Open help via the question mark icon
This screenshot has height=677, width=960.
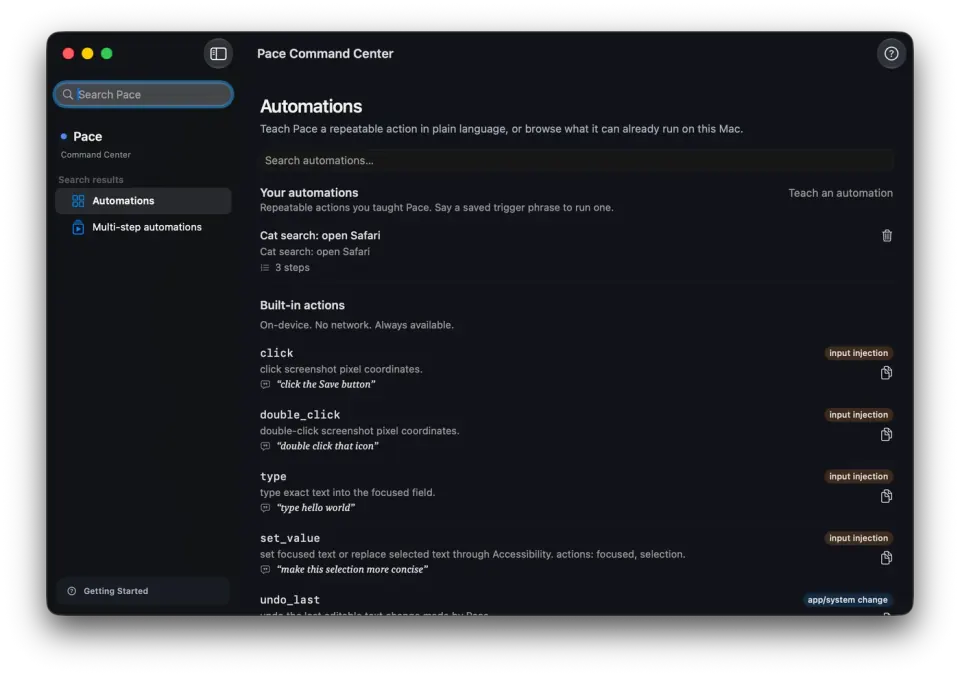click(890, 54)
